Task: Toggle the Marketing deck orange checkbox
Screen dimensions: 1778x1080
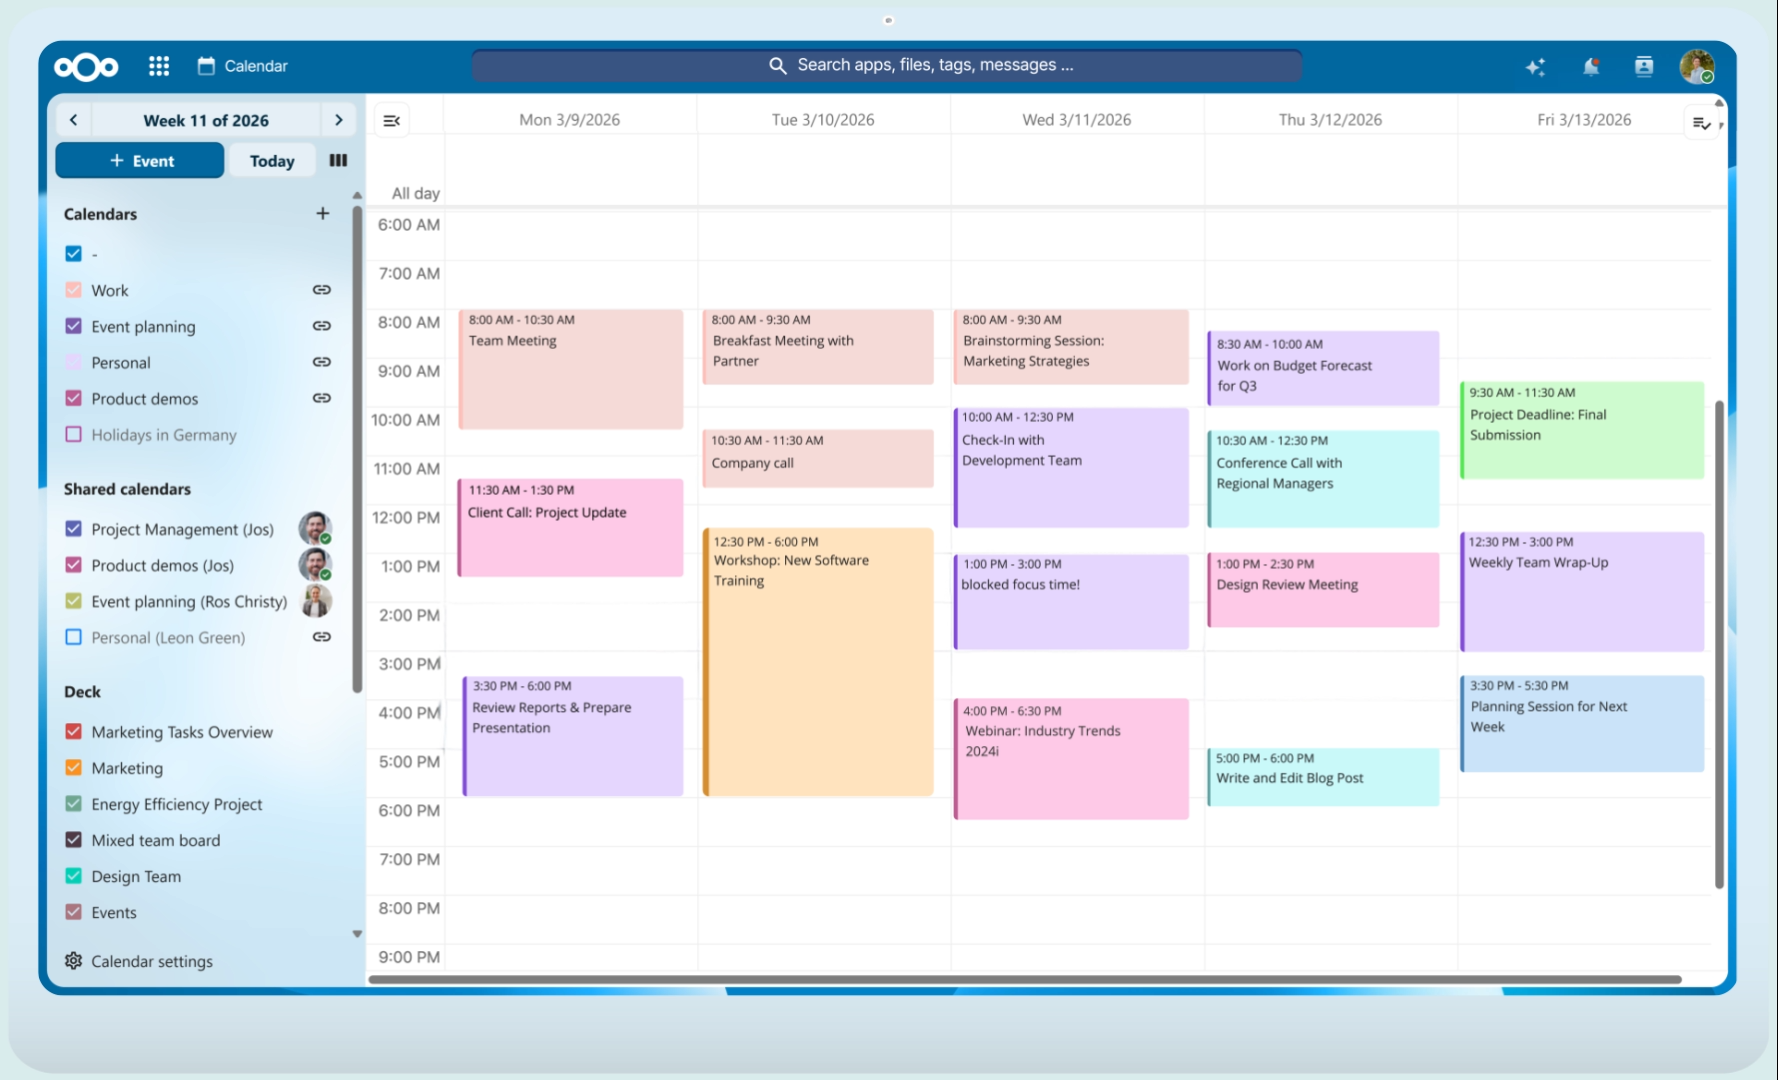Action: pyautogui.click(x=73, y=768)
